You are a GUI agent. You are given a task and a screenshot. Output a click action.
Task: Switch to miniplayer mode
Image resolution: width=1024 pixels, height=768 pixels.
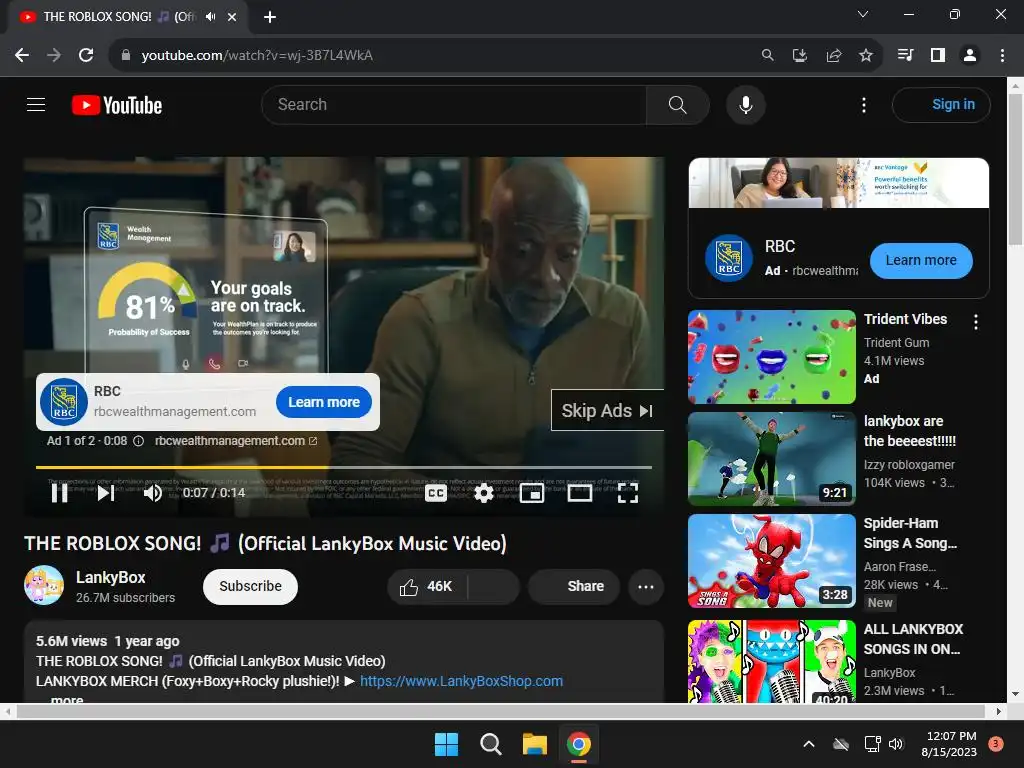(532, 493)
